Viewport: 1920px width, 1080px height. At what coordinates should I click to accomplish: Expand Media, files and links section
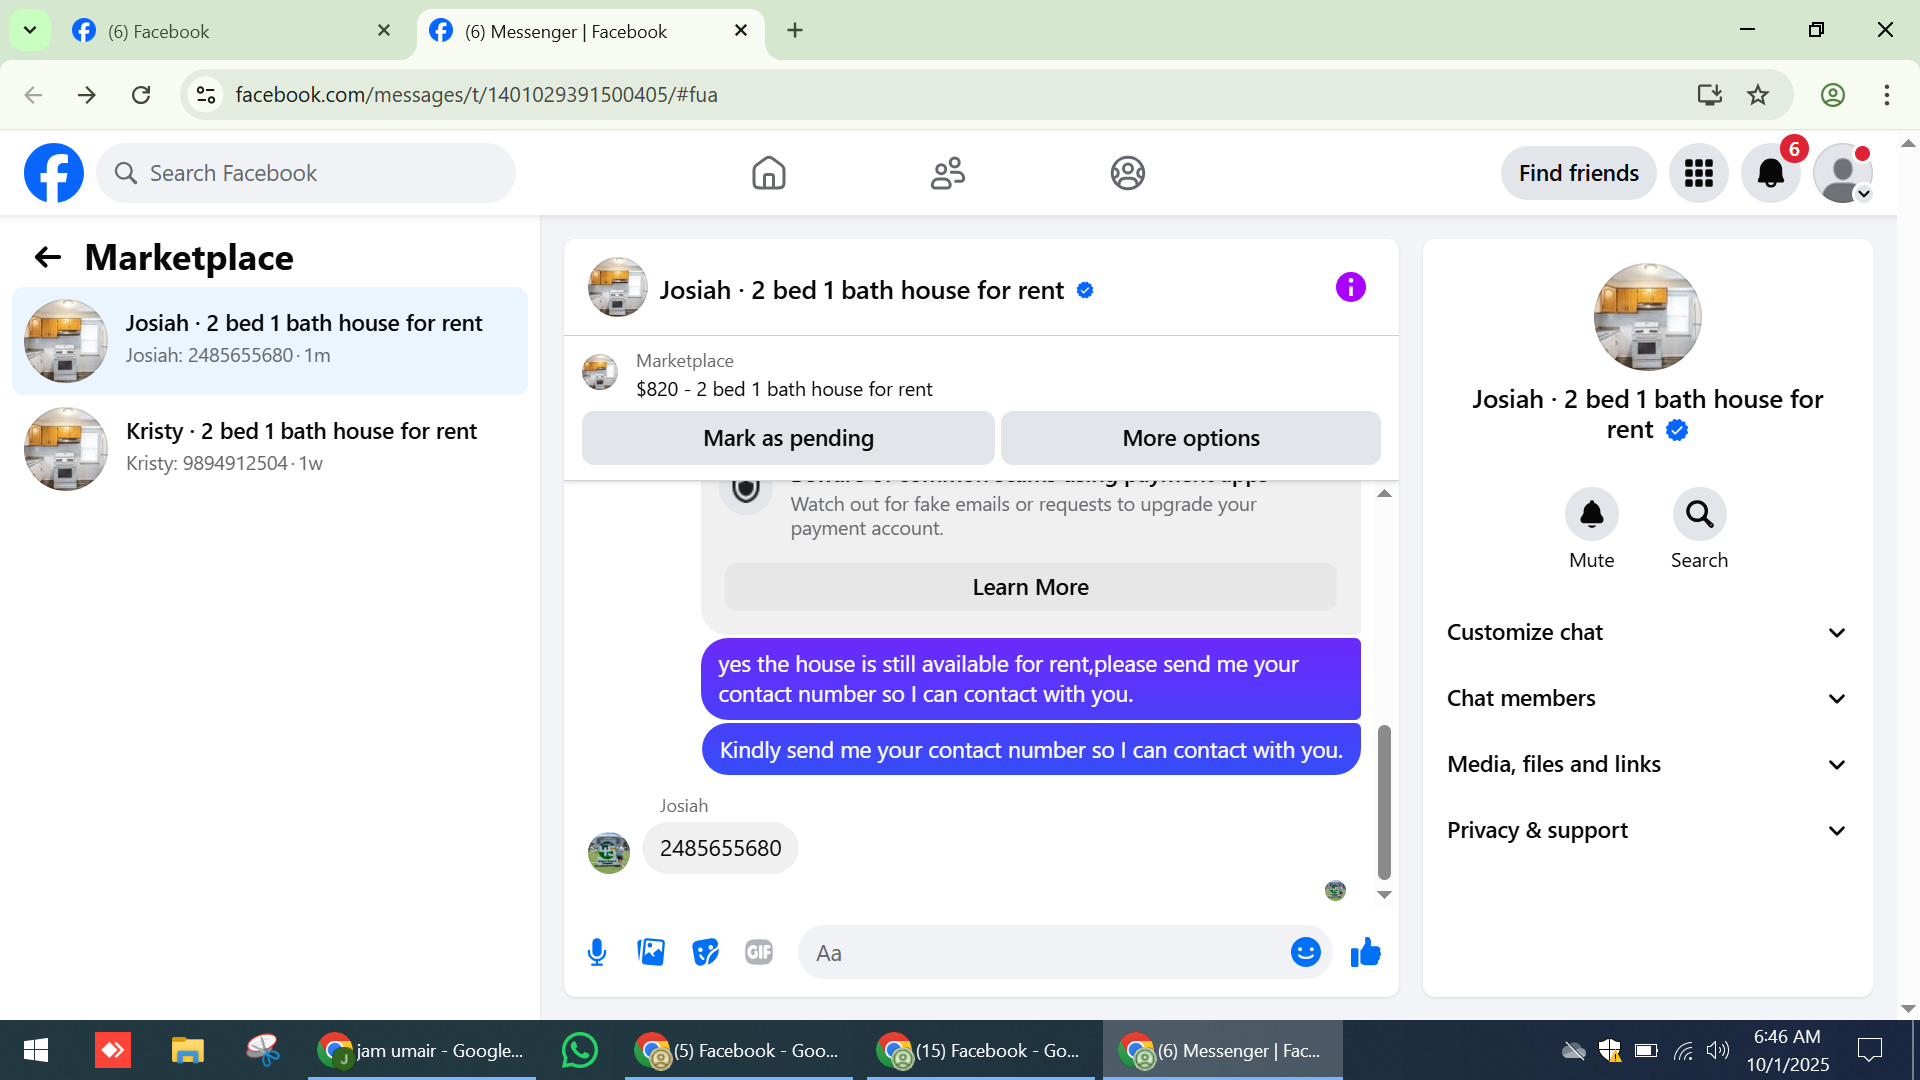[1646, 765]
